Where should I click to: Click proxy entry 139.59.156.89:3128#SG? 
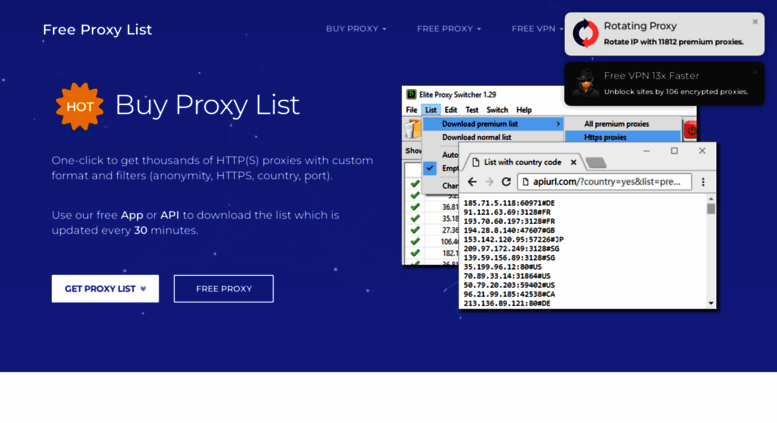(509, 258)
